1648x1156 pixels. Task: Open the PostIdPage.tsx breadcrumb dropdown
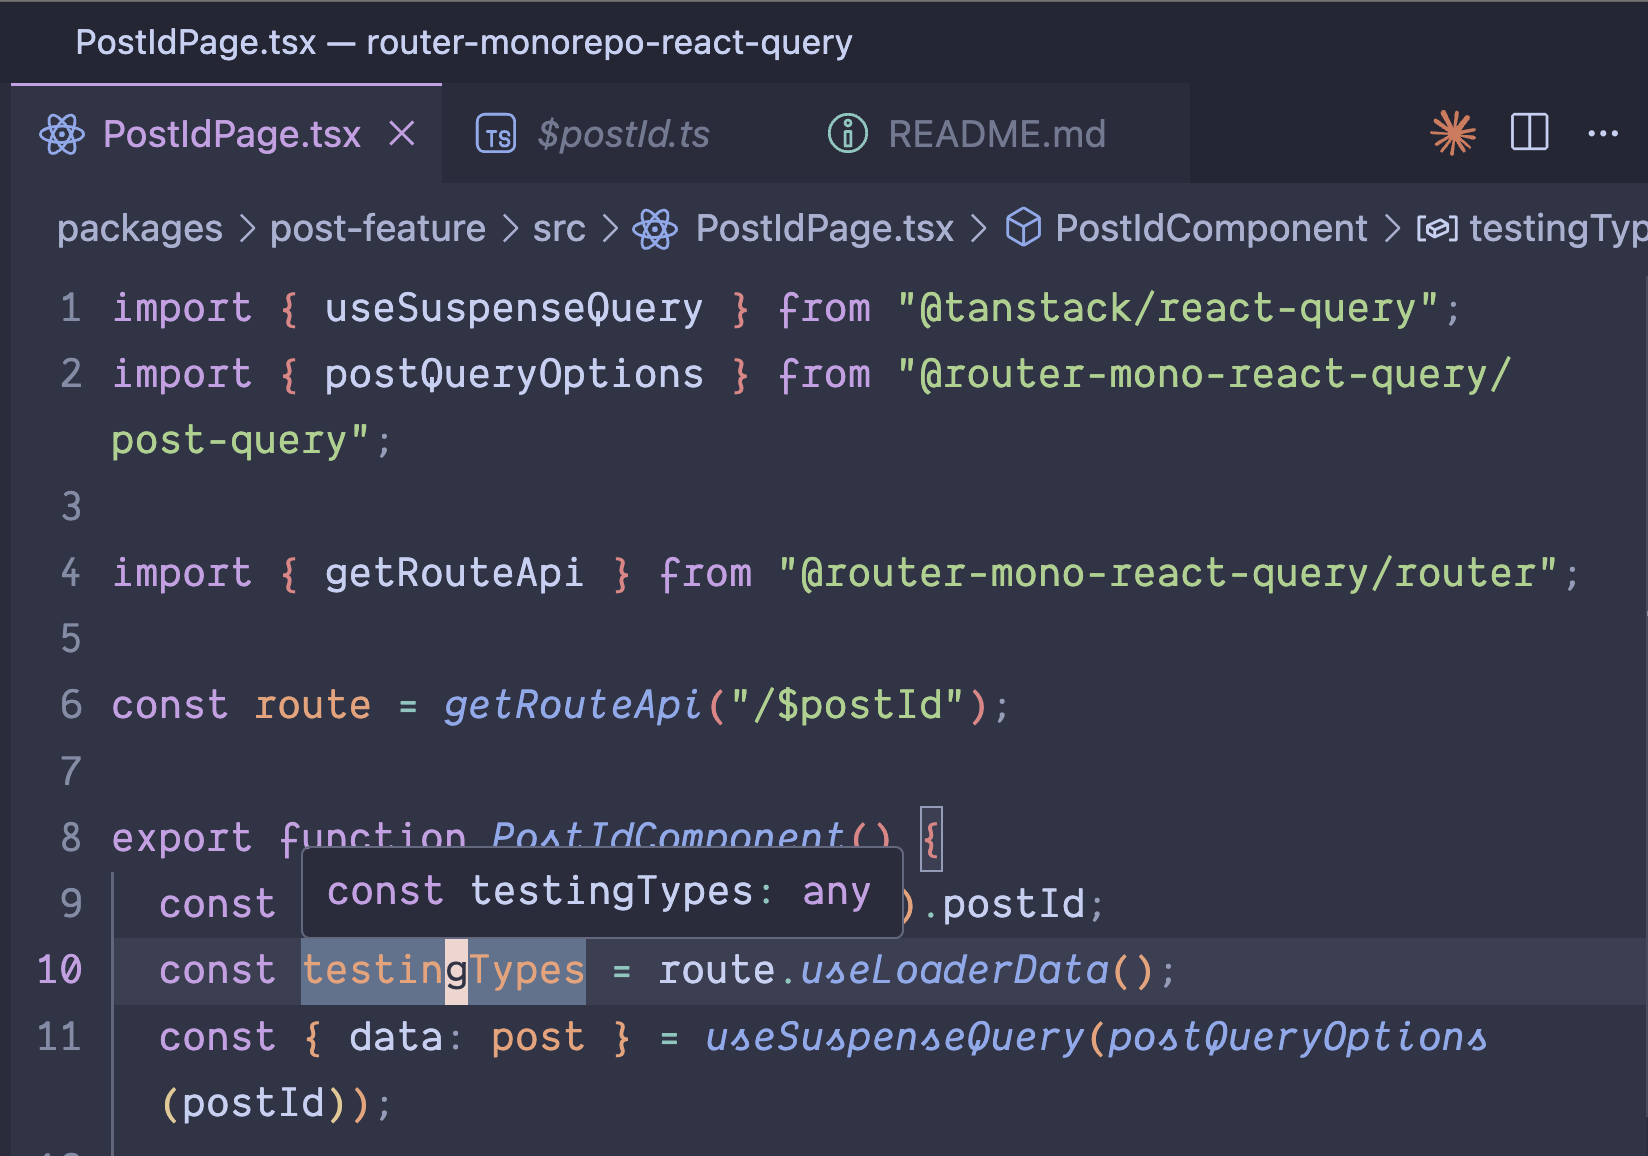tap(825, 229)
